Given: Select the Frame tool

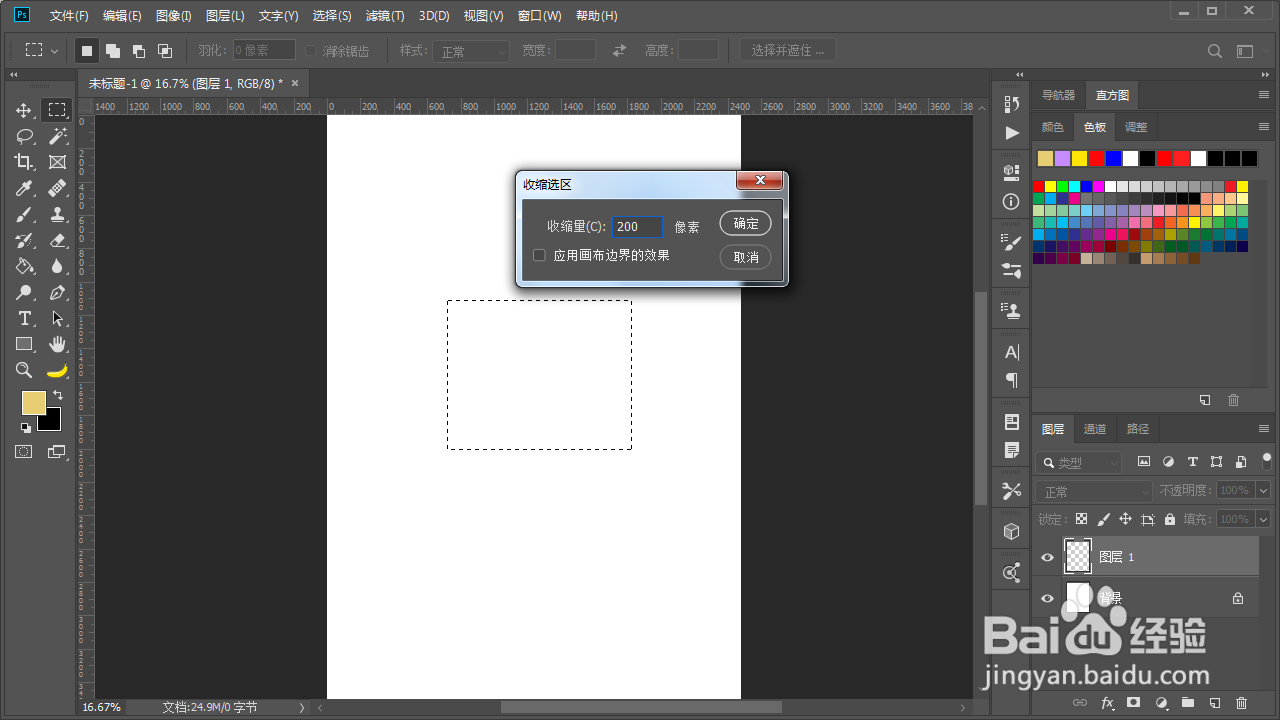Looking at the screenshot, I should [57, 162].
